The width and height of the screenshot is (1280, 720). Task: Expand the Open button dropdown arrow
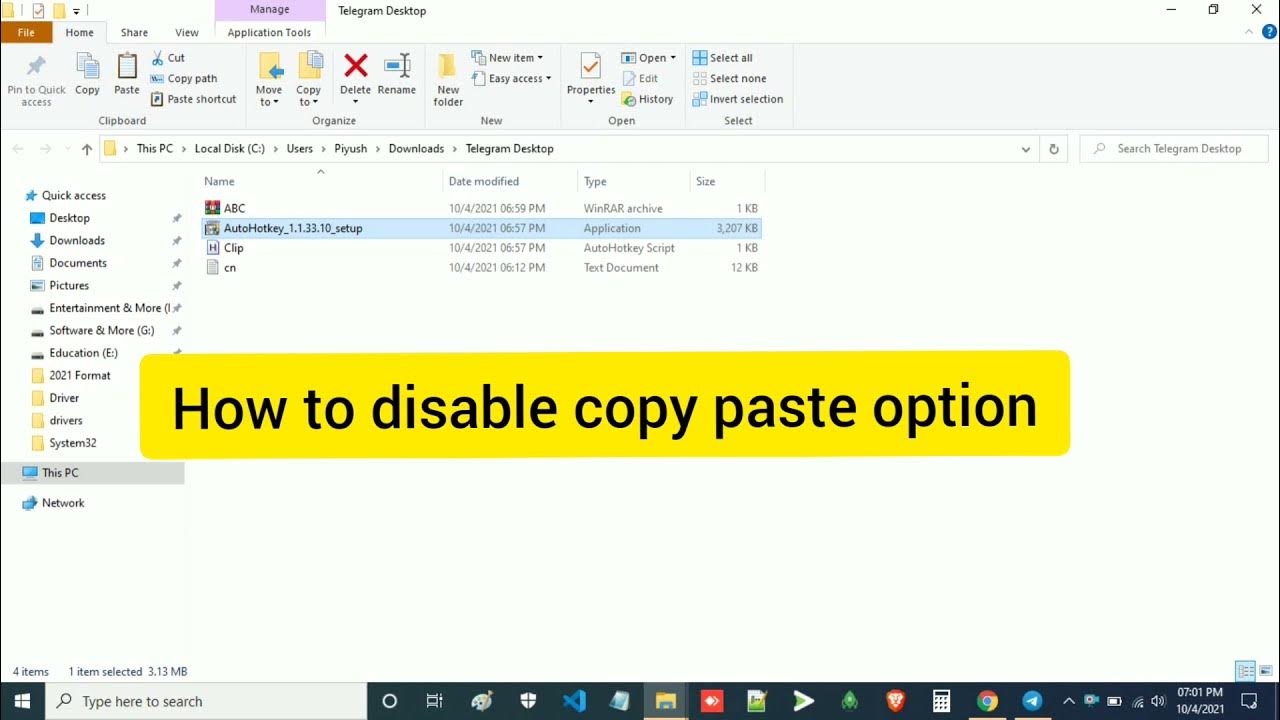pyautogui.click(x=673, y=58)
